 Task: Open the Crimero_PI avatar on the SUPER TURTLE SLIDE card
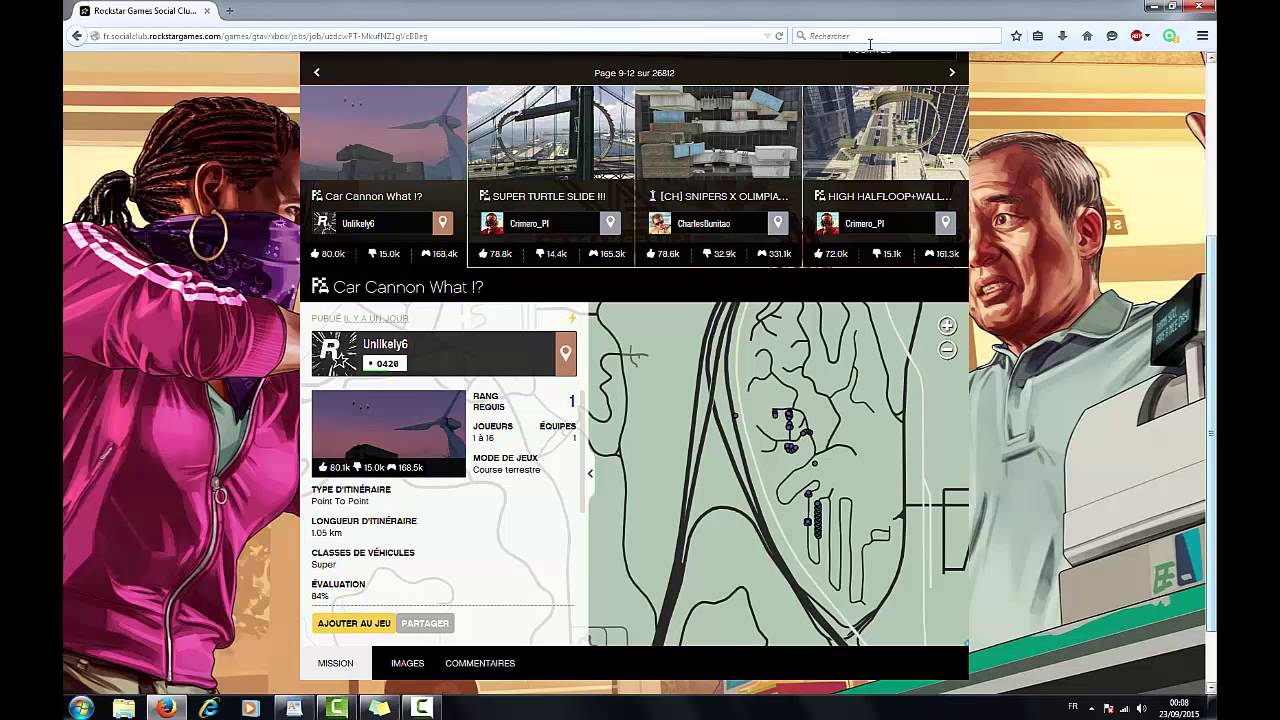tap(492, 223)
